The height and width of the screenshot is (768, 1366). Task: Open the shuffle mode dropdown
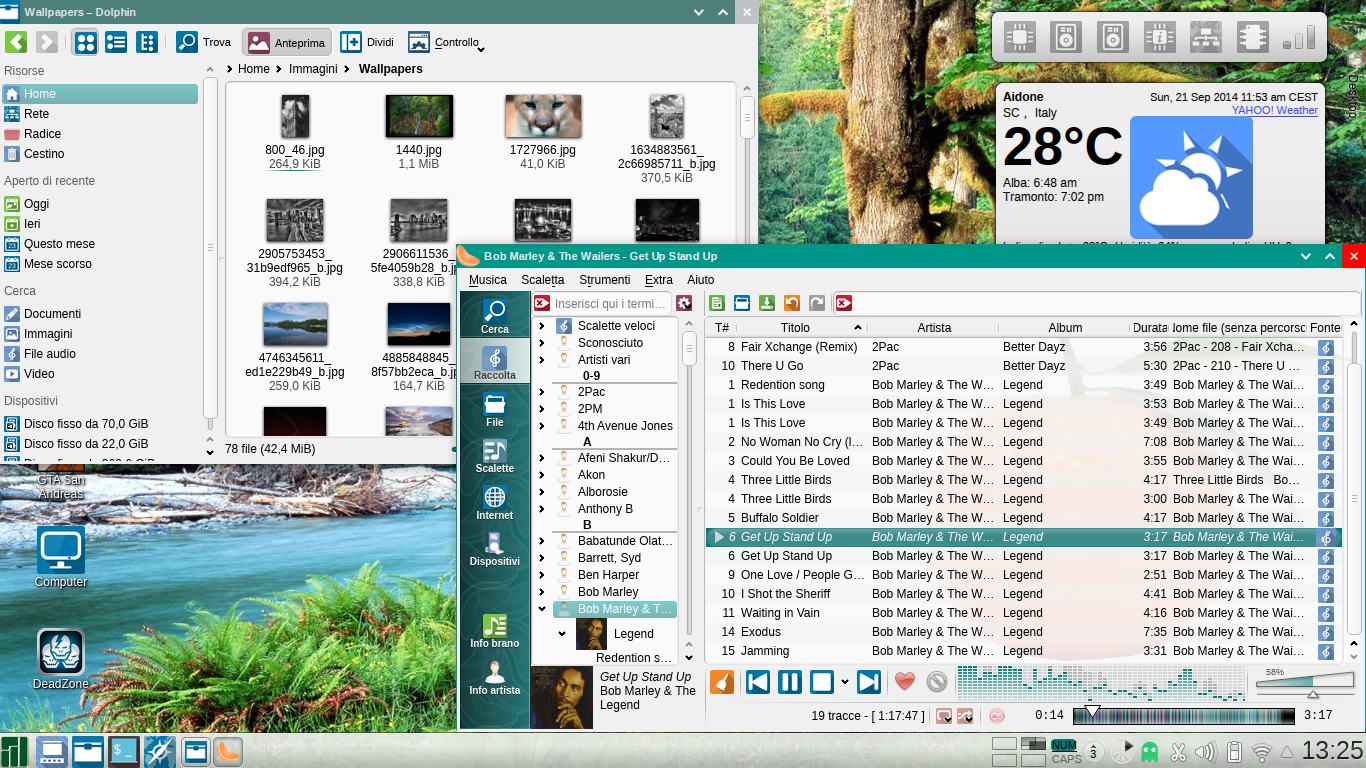pyautogui.click(x=965, y=716)
